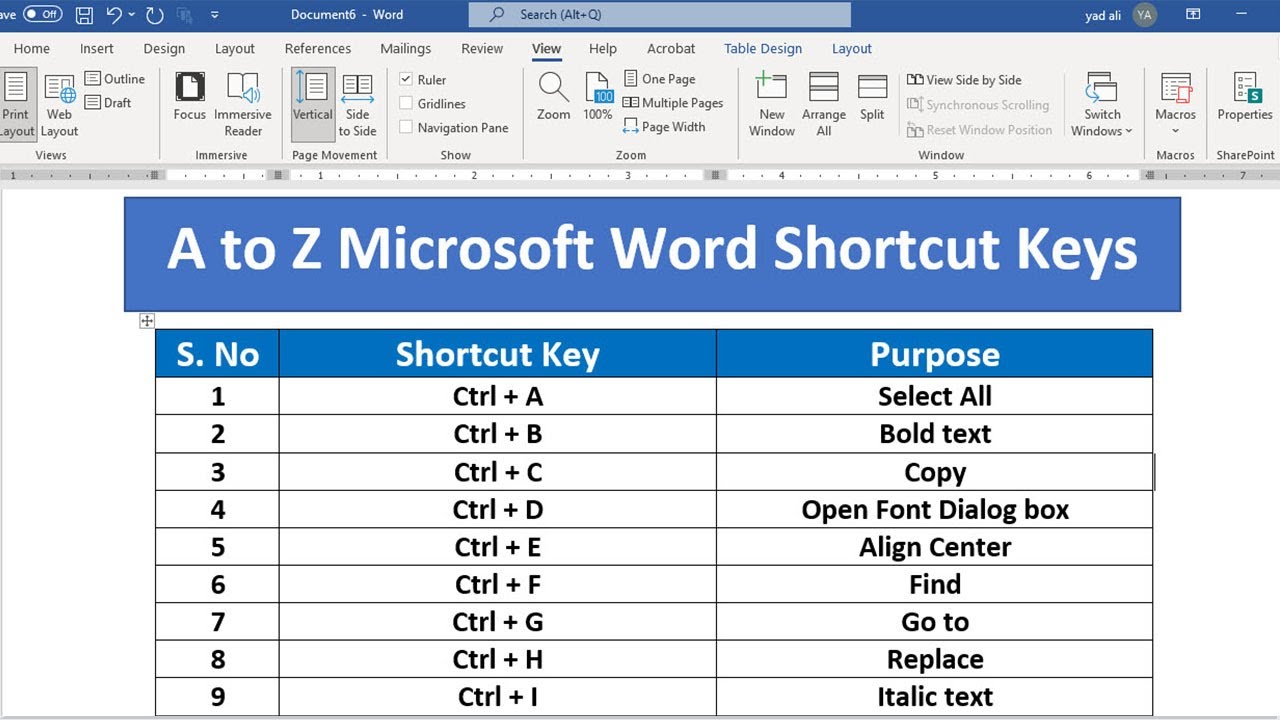
Task: Select Side to Side page movement
Action: coord(357,106)
